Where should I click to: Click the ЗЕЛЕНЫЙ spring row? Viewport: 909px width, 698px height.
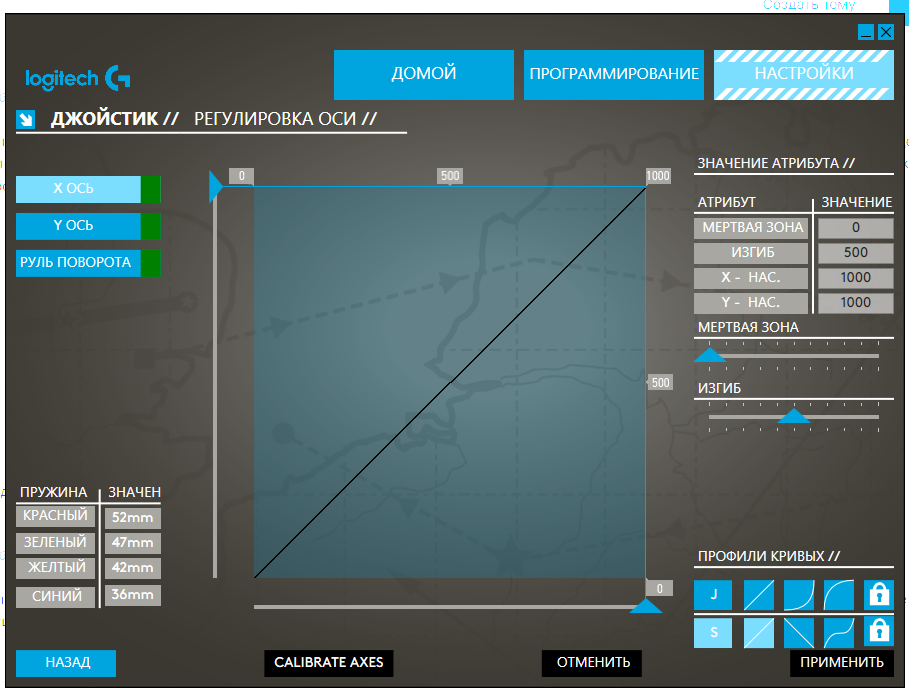click(x=56, y=543)
